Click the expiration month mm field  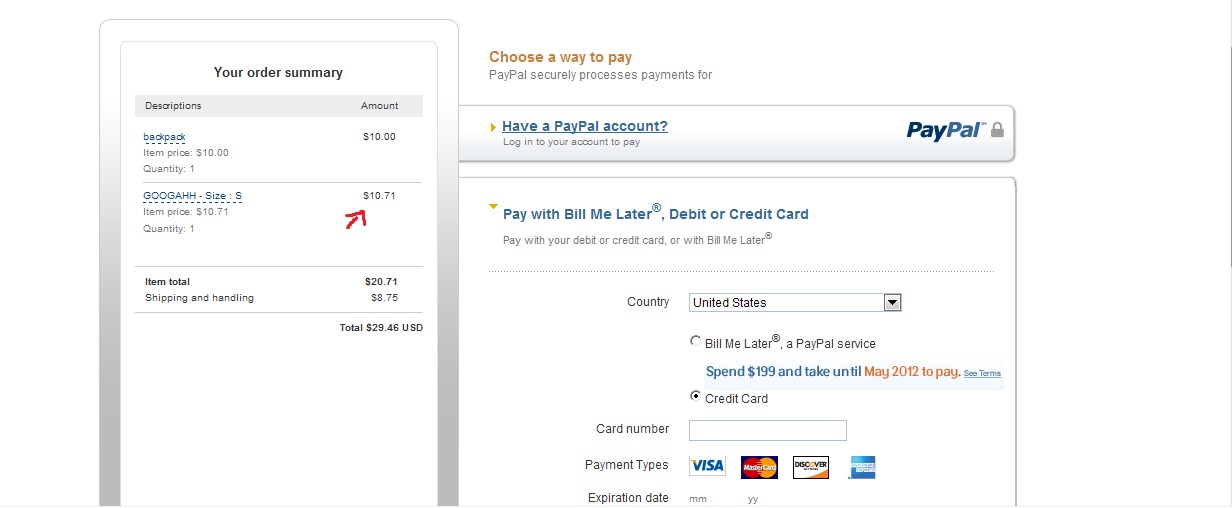(x=698, y=498)
